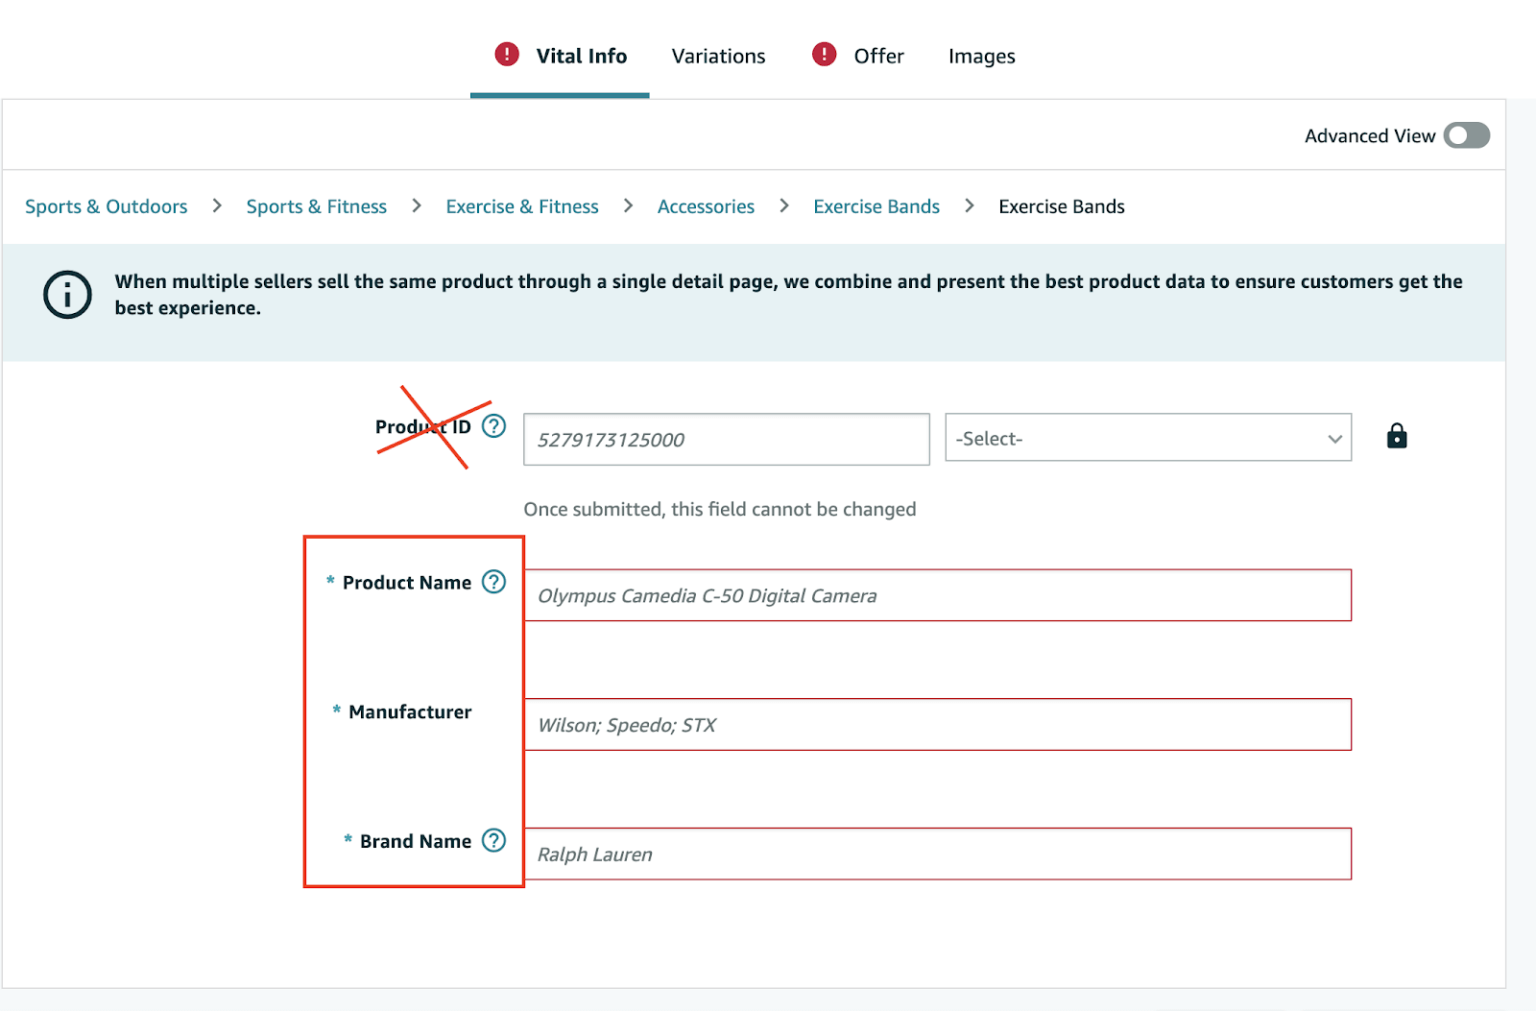This screenshot has height=1011, width=1536.
Task: Toggle the Advanced View switch
Action: 1466,135
